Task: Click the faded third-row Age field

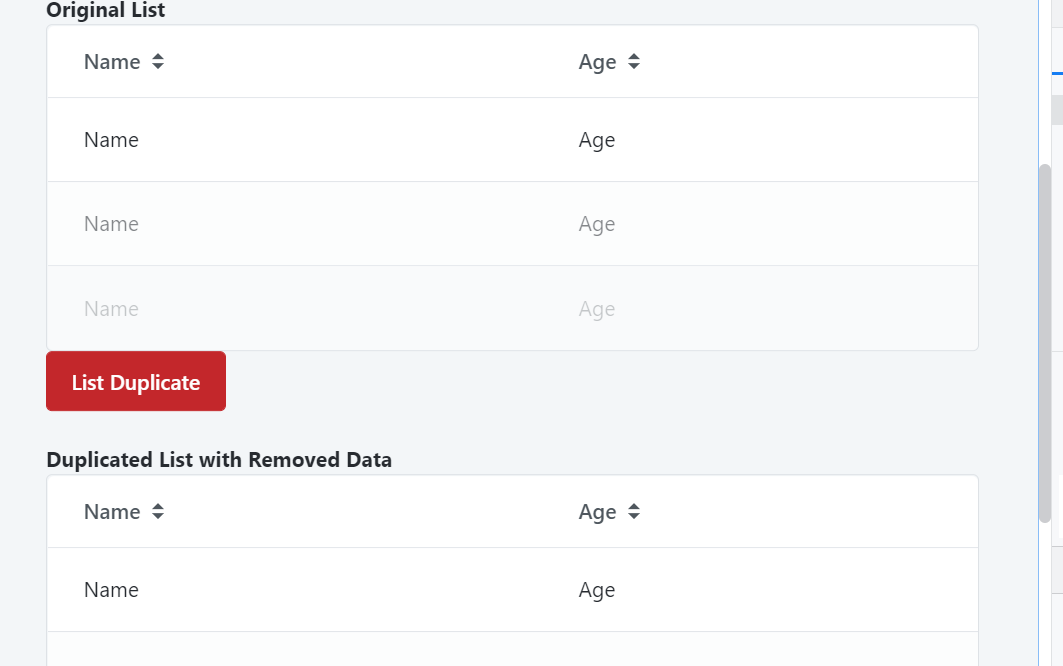Action: tap(597, 308)
